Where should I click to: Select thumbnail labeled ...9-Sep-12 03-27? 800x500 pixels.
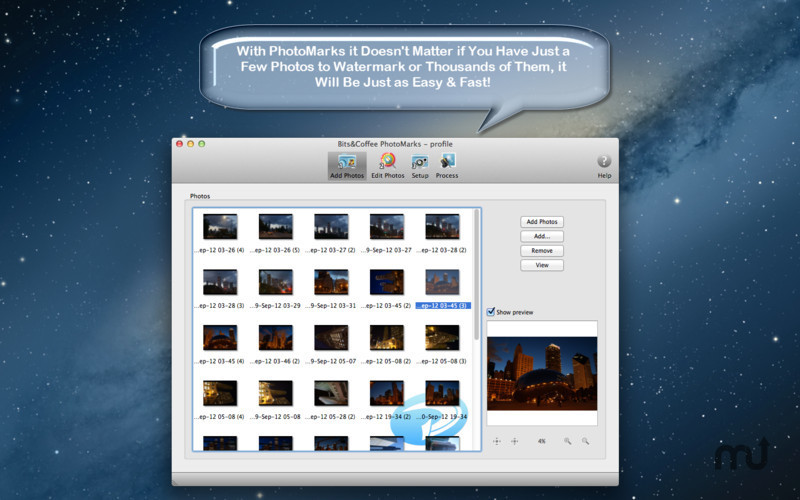click(x=387, y=227)
